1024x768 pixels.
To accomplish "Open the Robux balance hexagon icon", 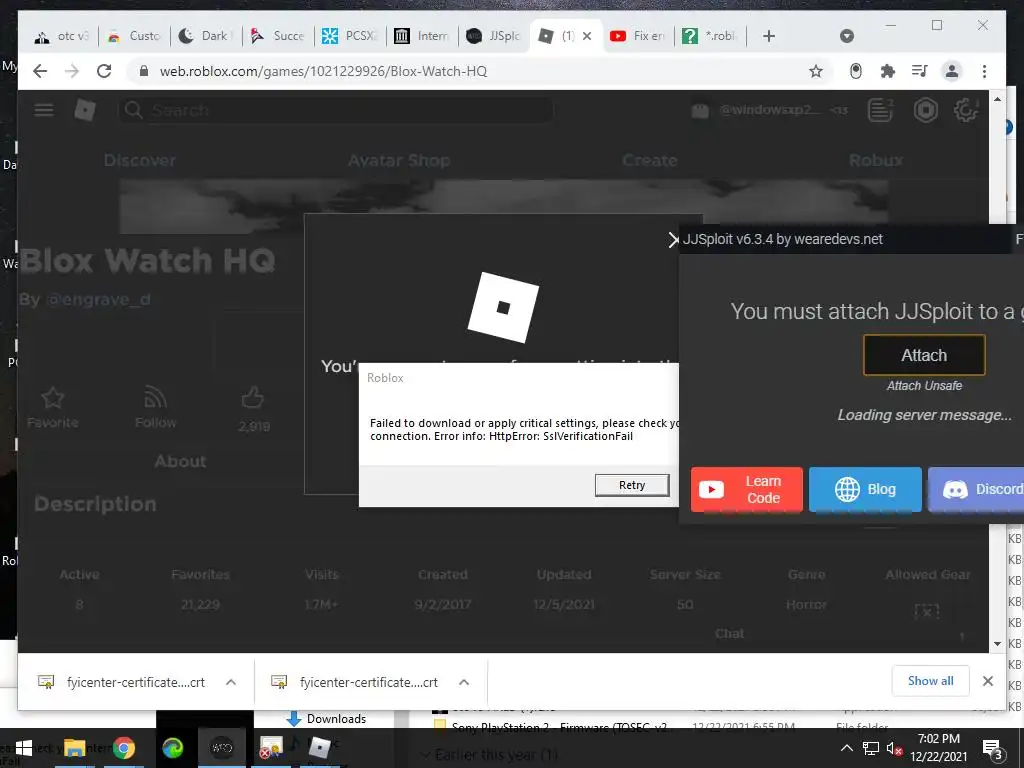I will click(925, 110).
